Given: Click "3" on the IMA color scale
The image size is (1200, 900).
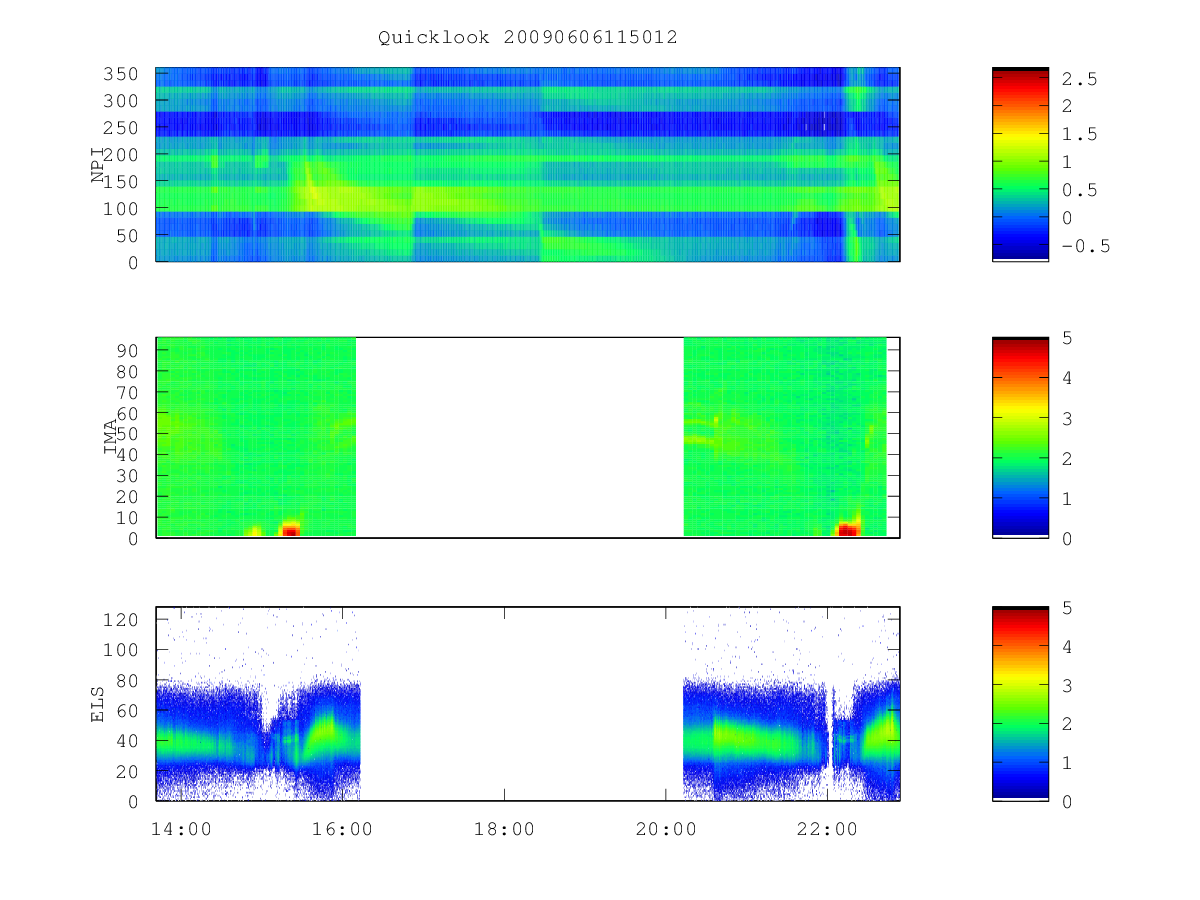Looking at the screenshot, I should tap(1067, 418).
